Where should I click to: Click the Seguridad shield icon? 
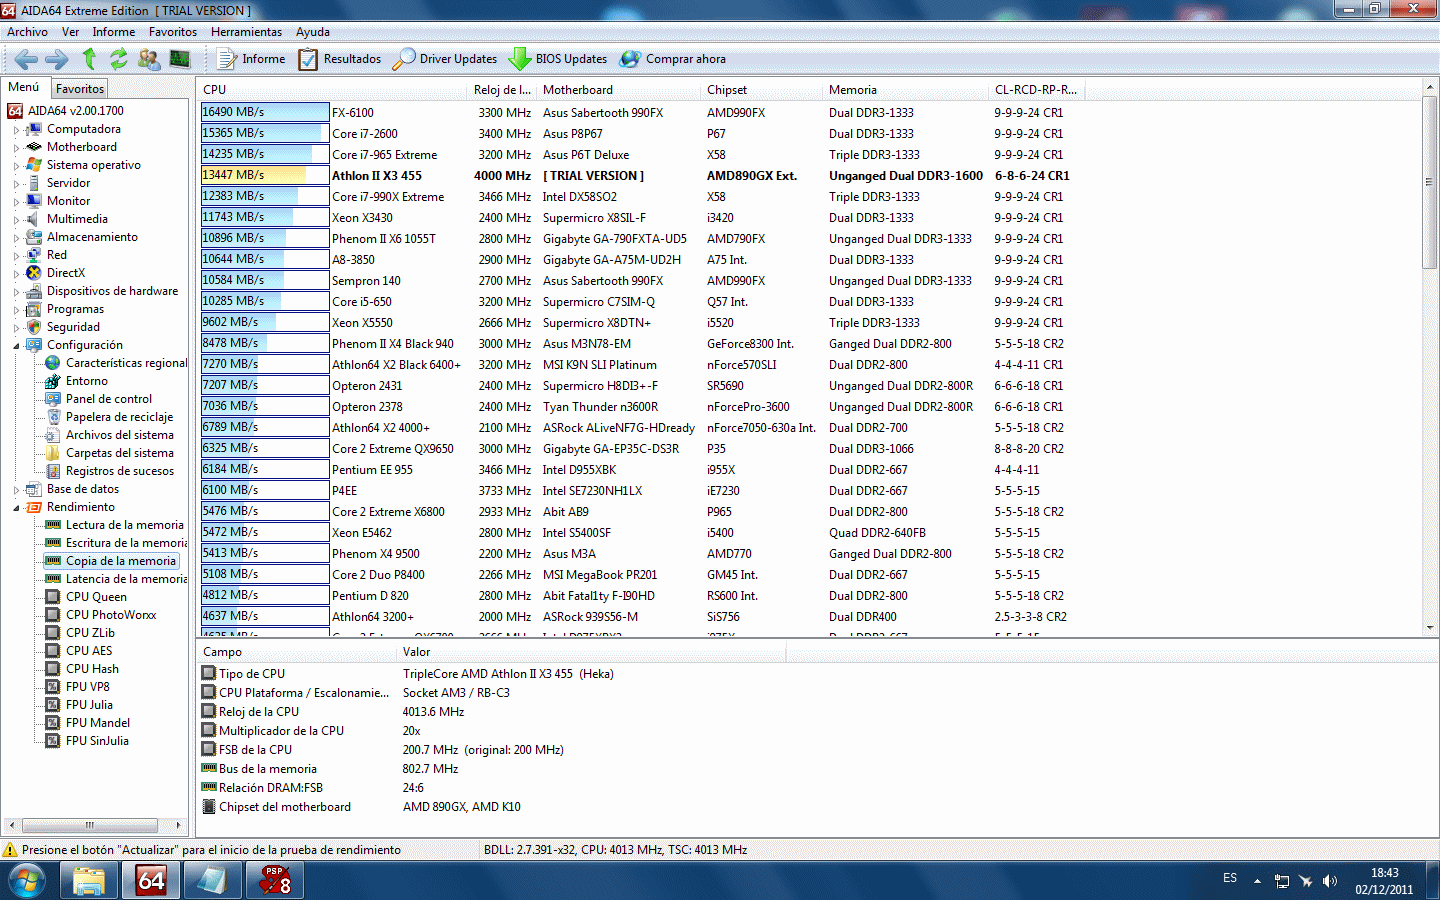pyautogui.click(x=34, y=327)
